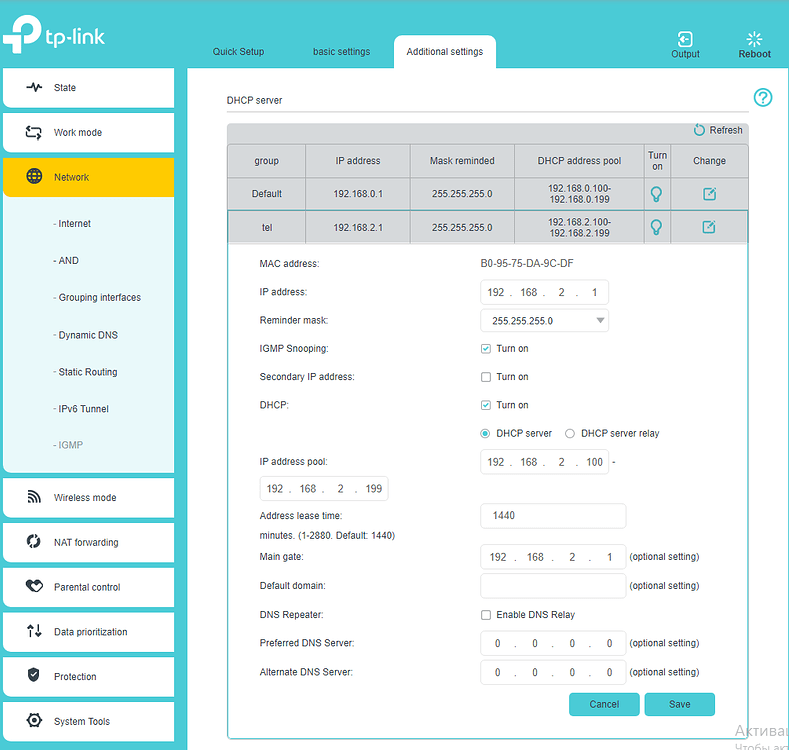Click the Output logout icon
Screen dimensions: 789x750
pyautogui.click(x=685, y=39)
